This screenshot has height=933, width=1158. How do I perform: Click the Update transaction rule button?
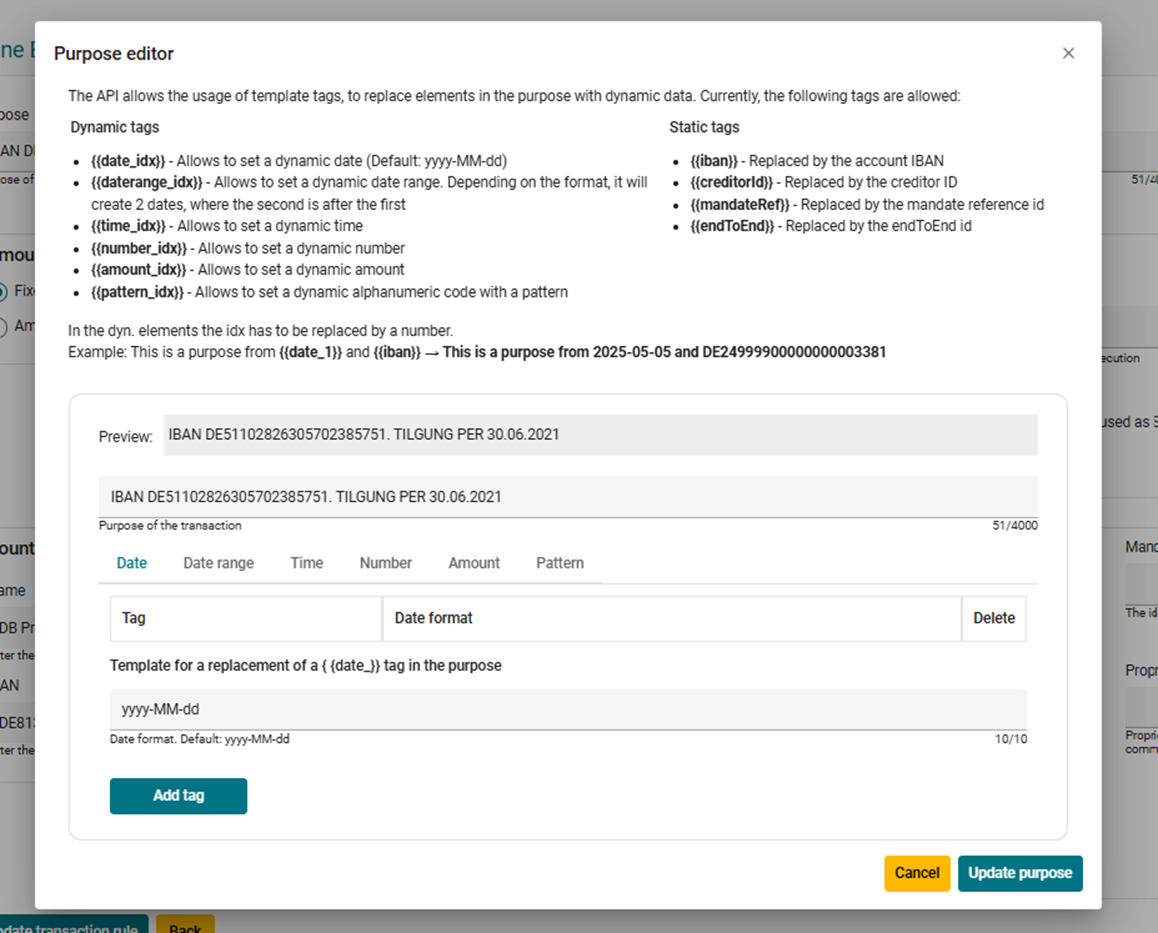(70, 926)
